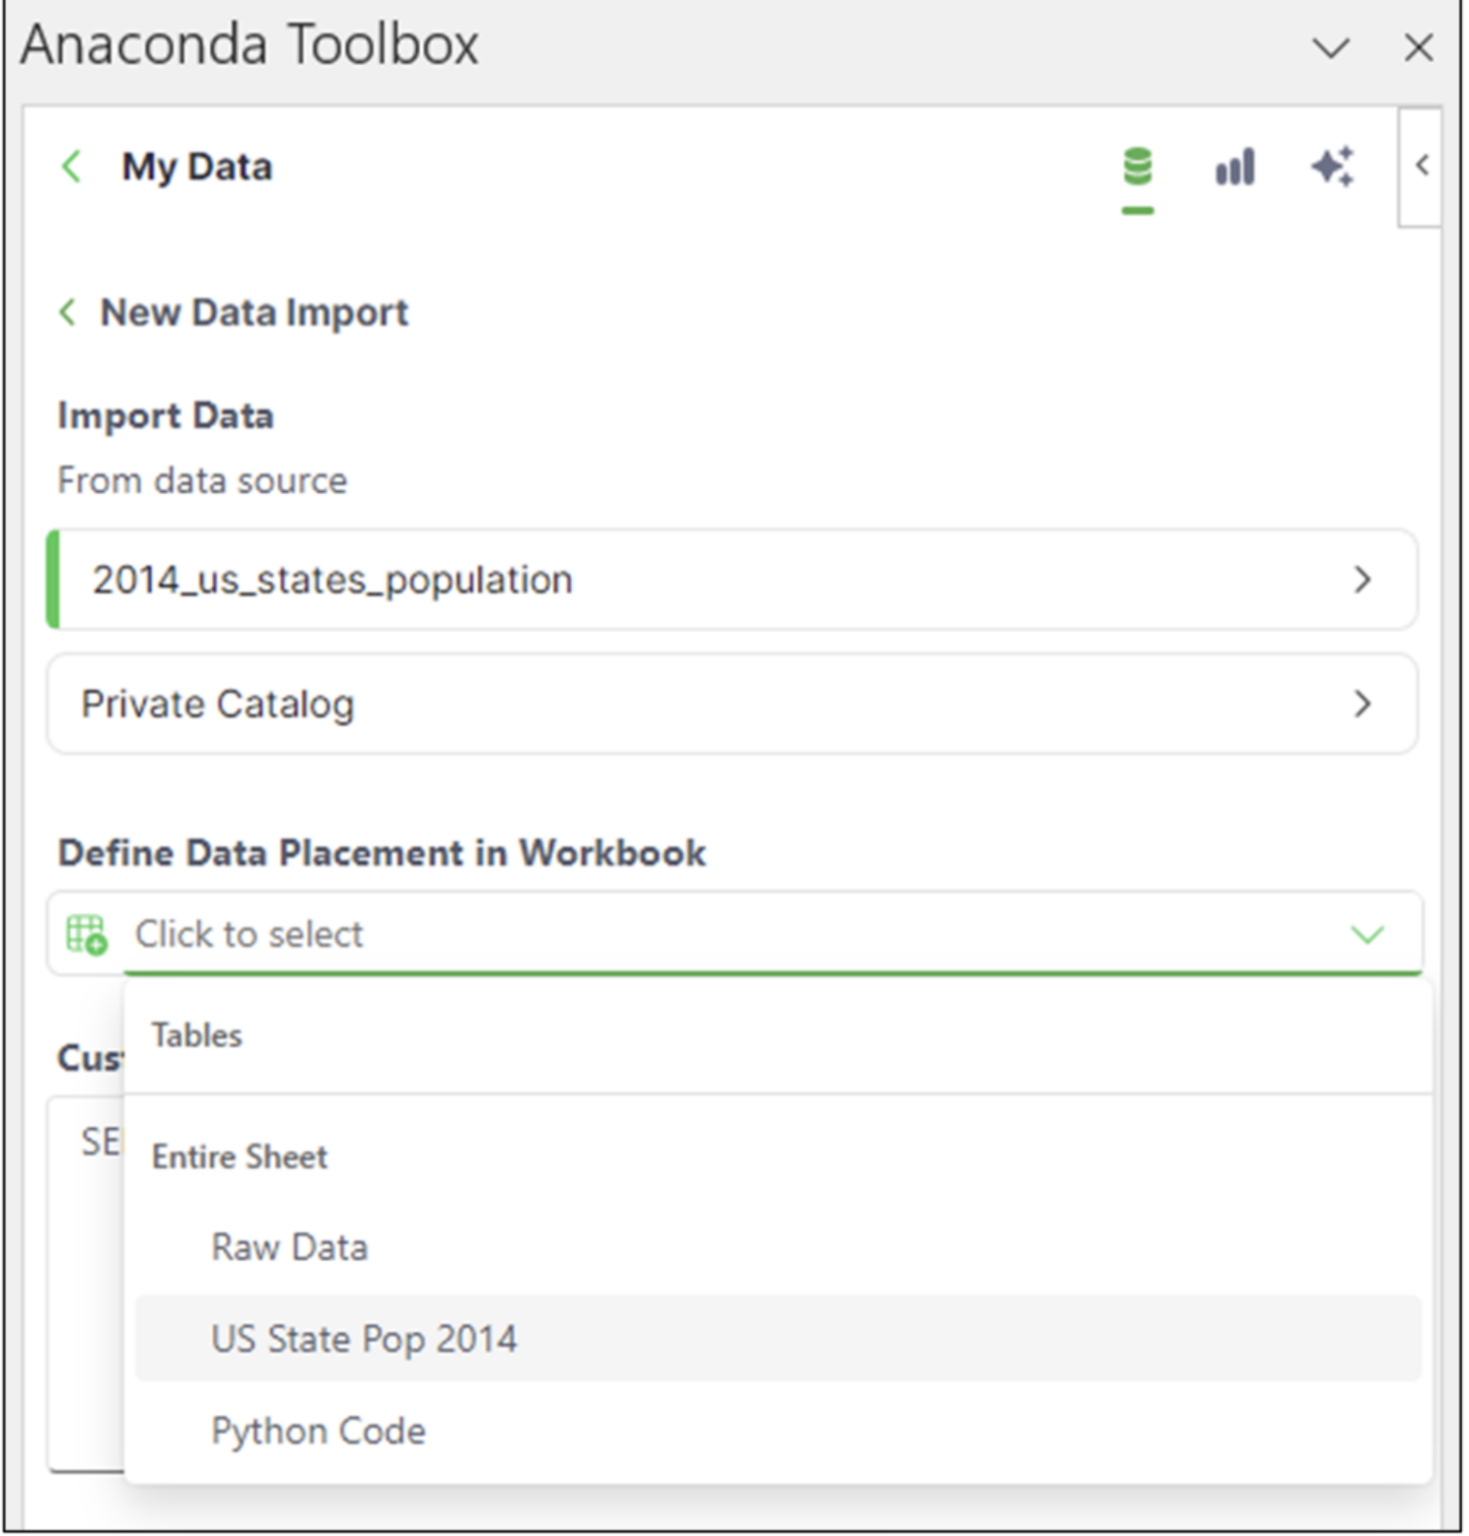Screen dimensions: 1469x1536
Task: Click the back arrow beside New Data Import
Action: point(68,312)
